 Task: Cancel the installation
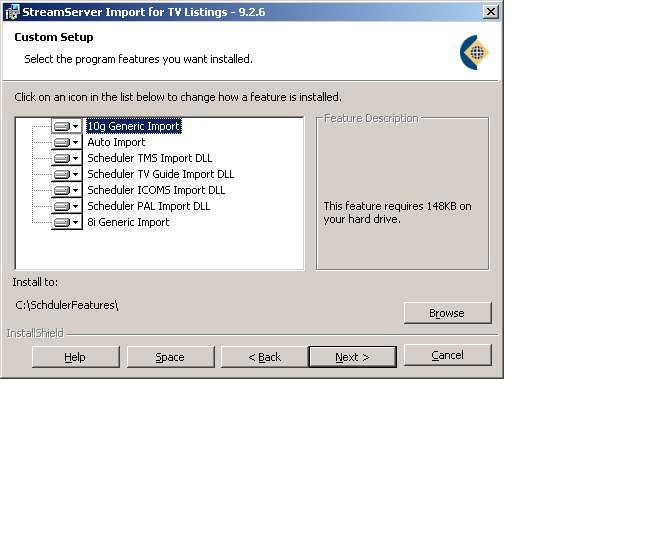pos(447,355)
